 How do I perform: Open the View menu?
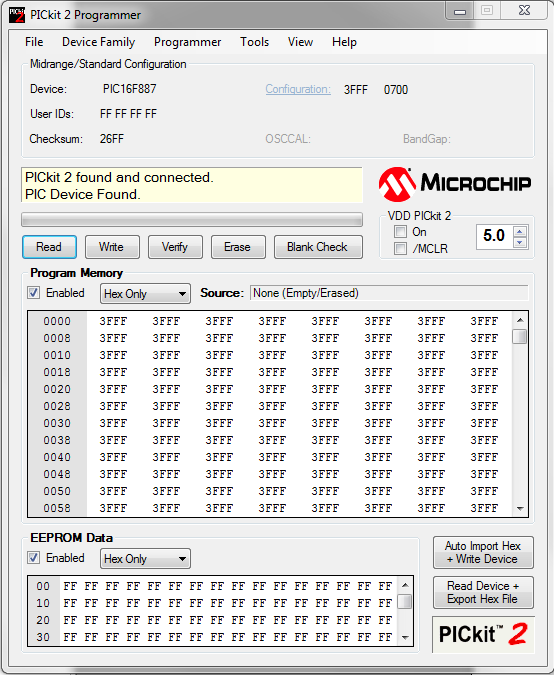(300, 42)
